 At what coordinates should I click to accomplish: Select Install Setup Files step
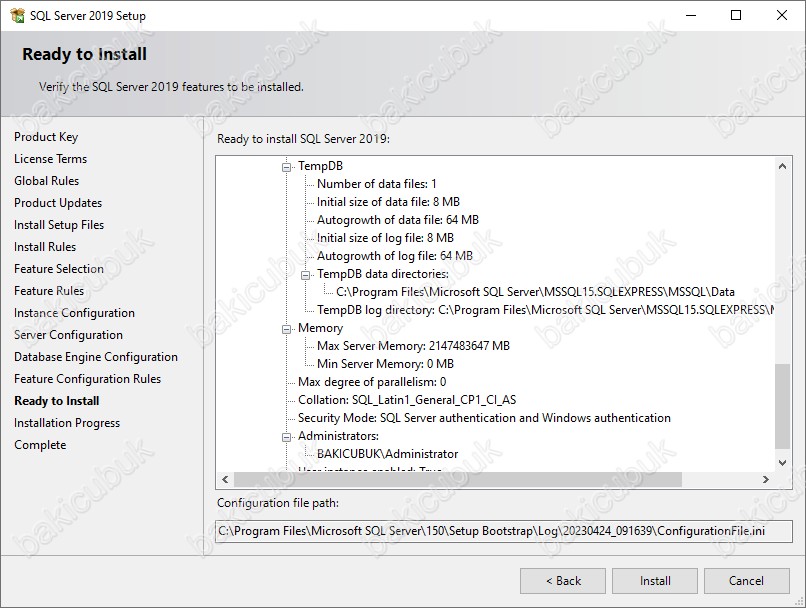coord(59,225)
